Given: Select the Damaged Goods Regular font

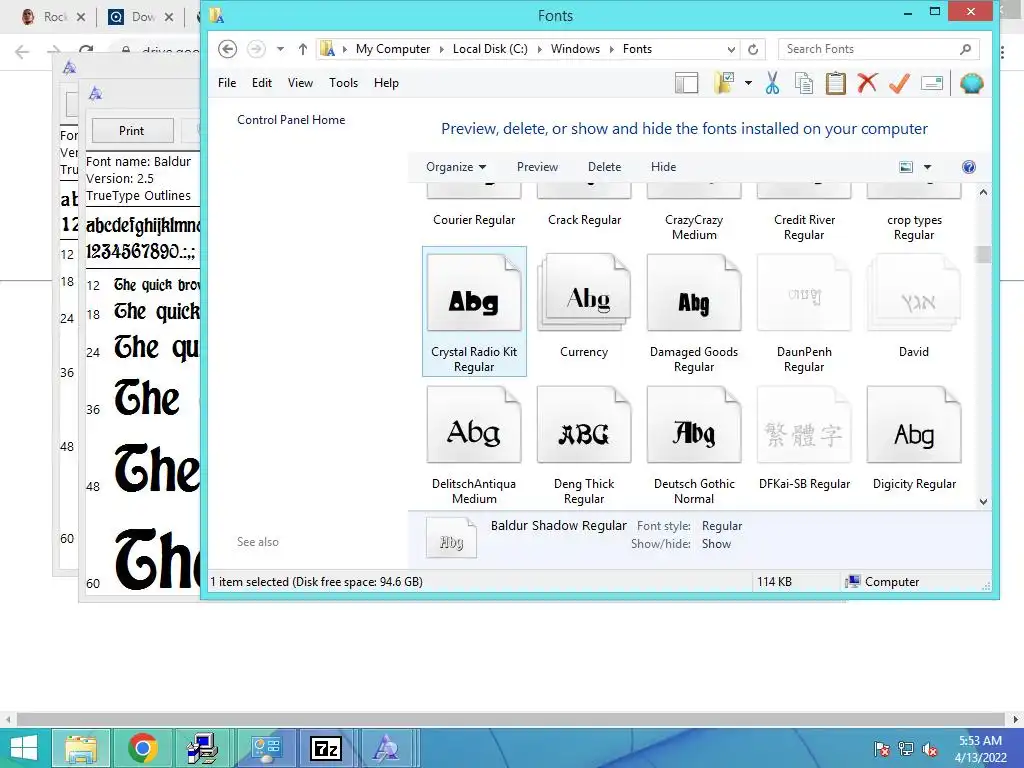Looking at the screenshot, I should click(694, 312).
